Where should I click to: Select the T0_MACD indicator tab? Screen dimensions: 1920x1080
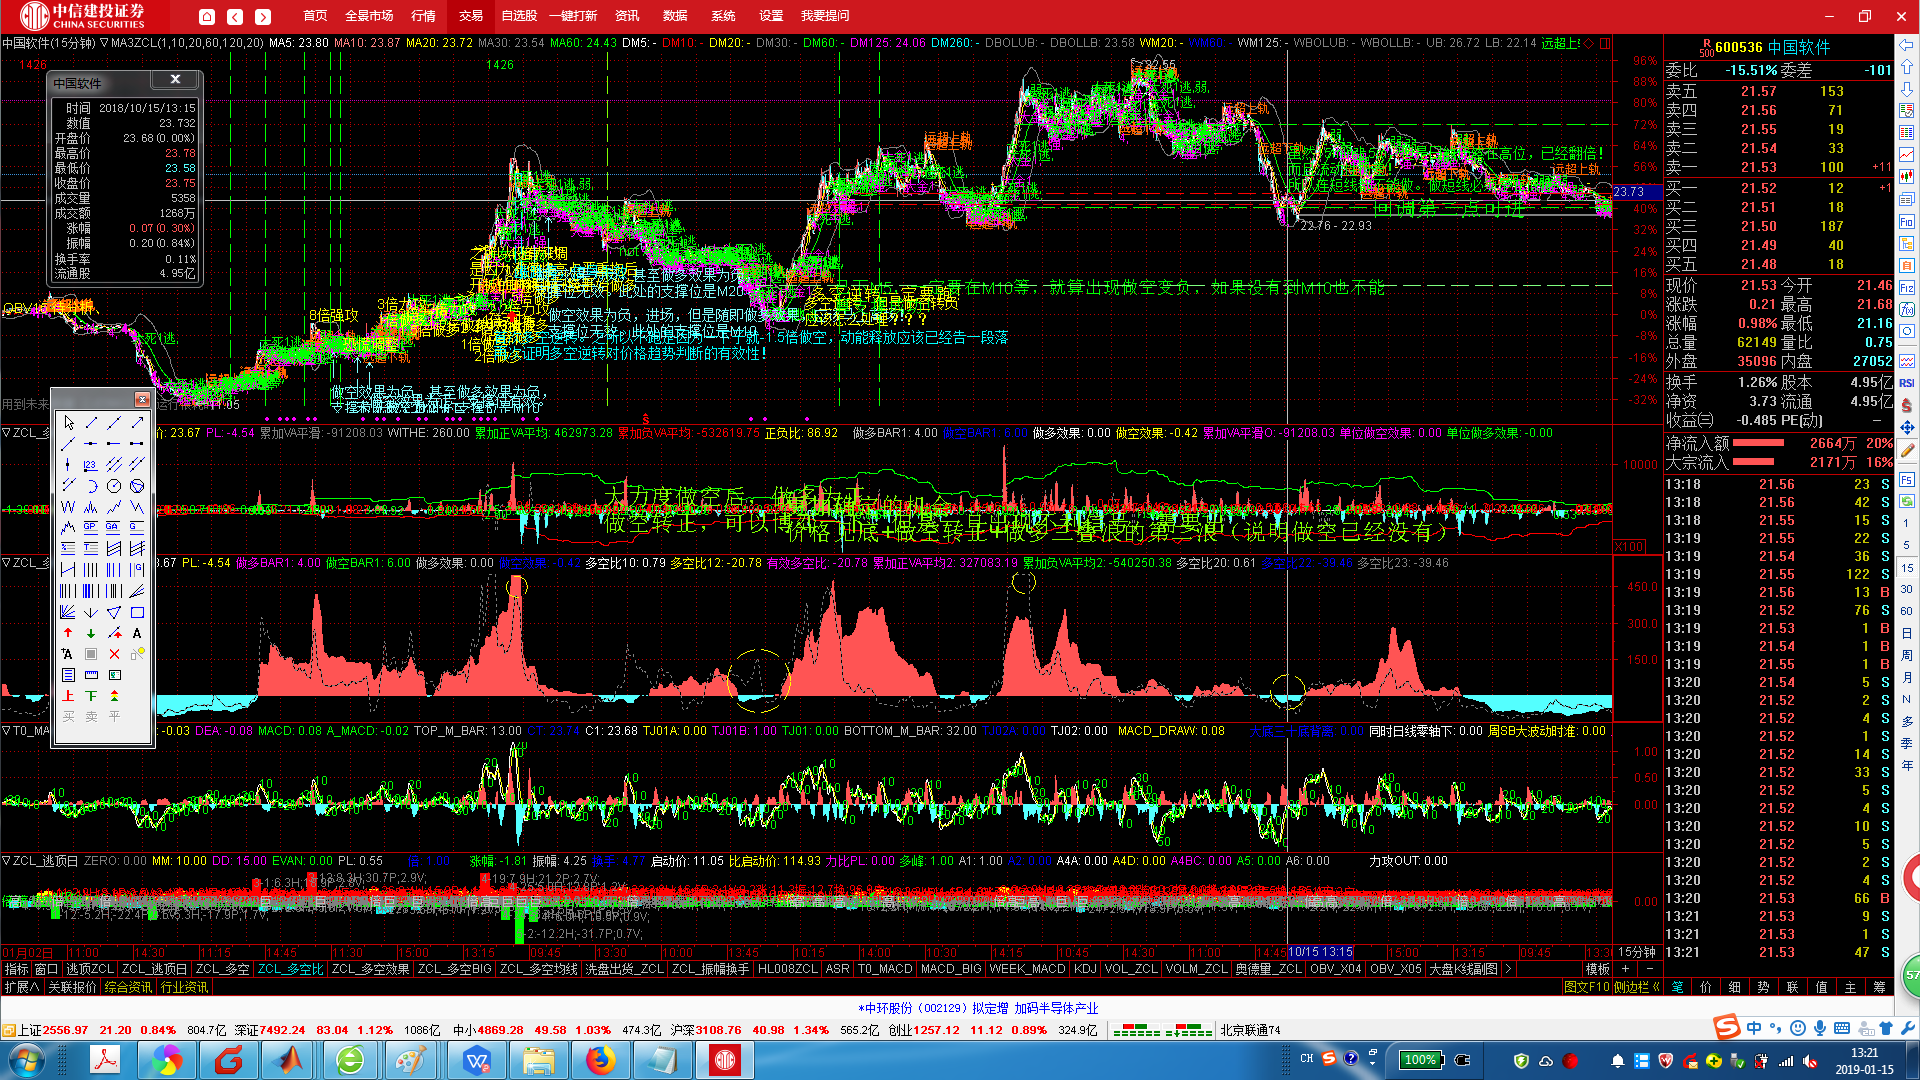(x=885, y=969)
